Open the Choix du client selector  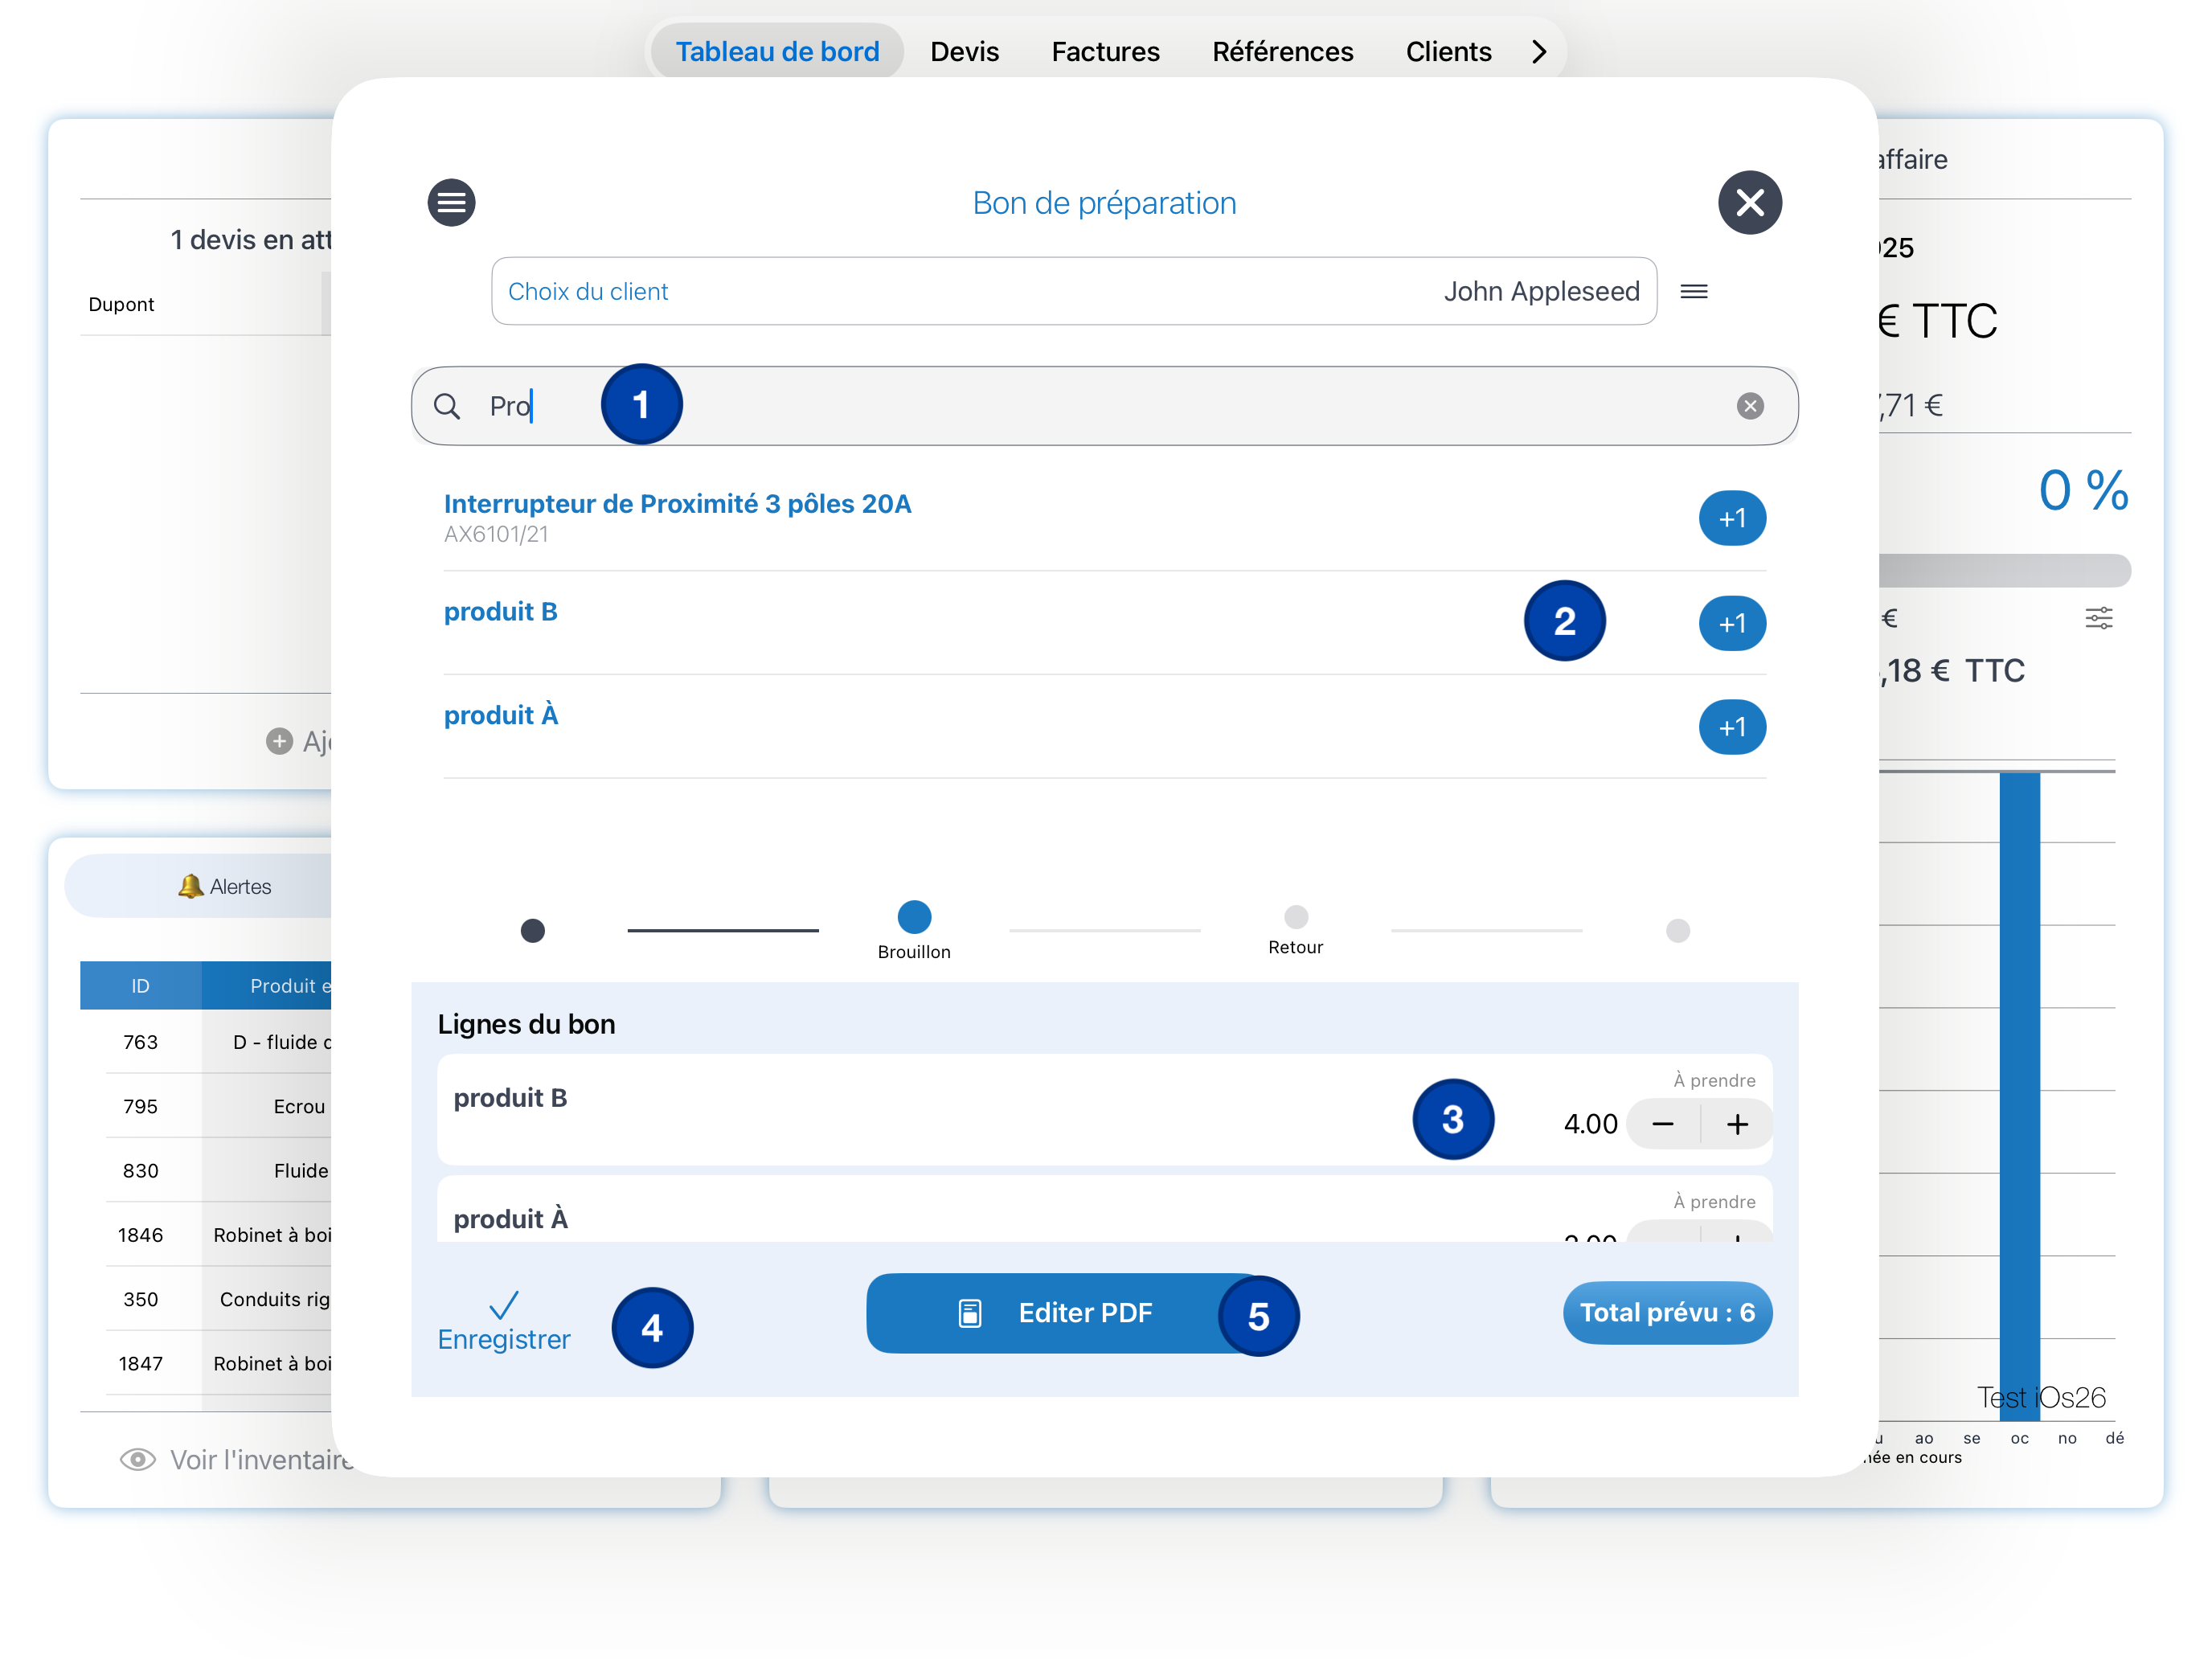[x=1073, y=291]
